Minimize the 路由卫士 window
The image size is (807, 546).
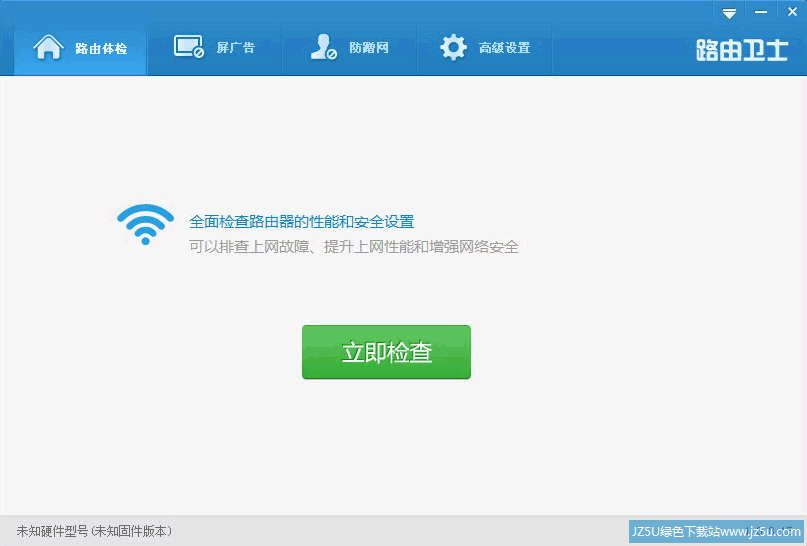[761, 12]
